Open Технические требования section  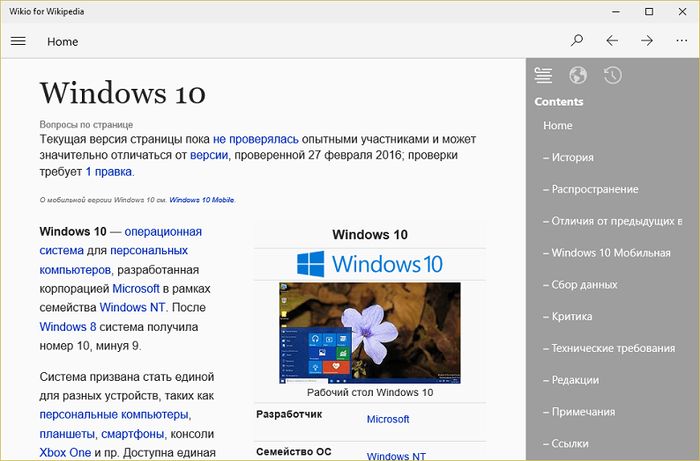coord(609,348)
